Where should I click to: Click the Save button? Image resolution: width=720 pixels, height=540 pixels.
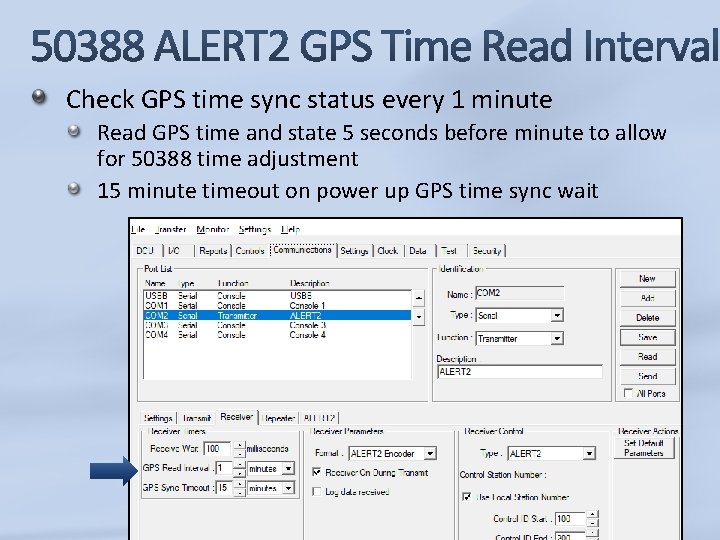pyautogui.click(x=647, y=337)
